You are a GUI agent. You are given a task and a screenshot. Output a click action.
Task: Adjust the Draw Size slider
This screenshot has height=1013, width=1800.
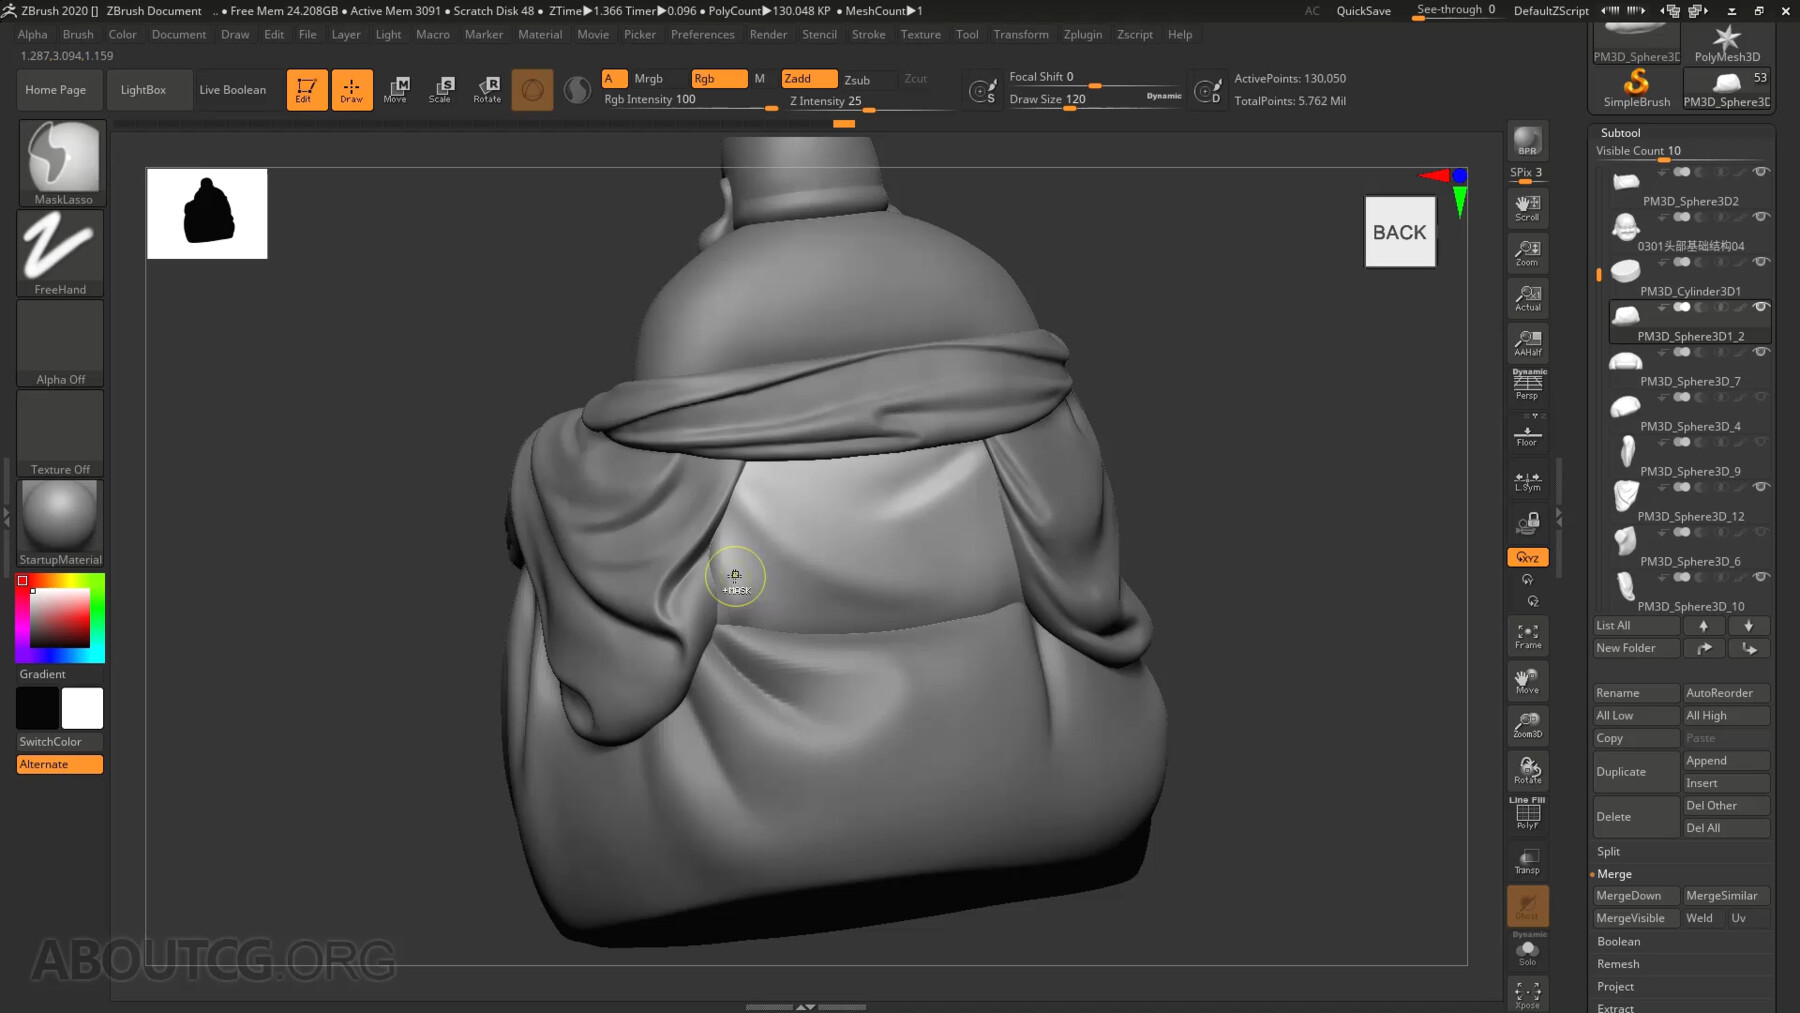coord(1095,100)
